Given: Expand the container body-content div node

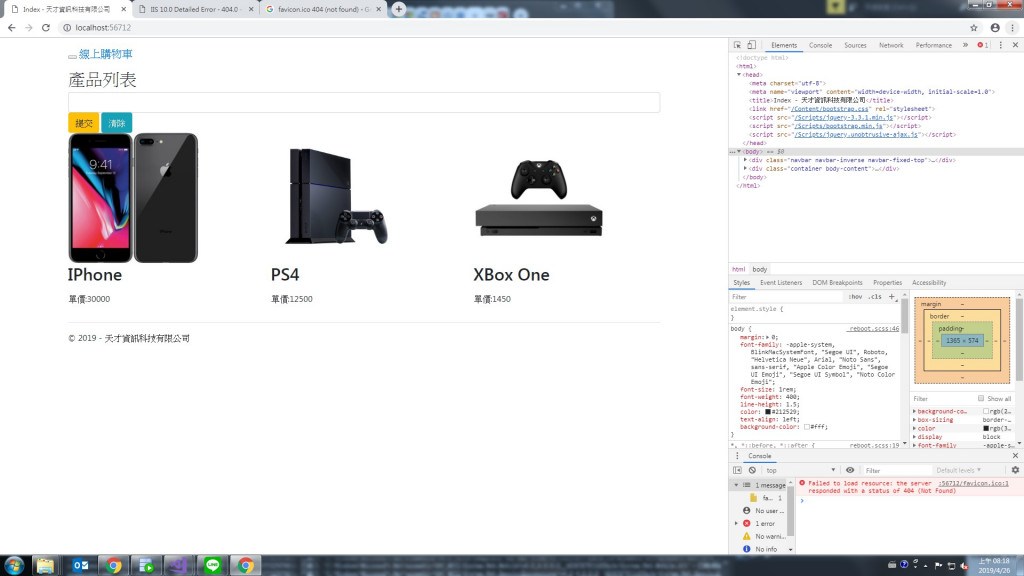Looking at the screenshot, I should [x=745, y=168].
